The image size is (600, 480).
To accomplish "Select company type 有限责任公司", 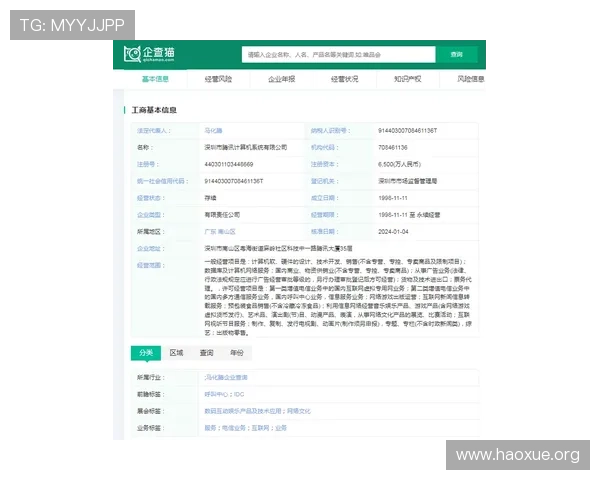I will (x=222, y=215).
